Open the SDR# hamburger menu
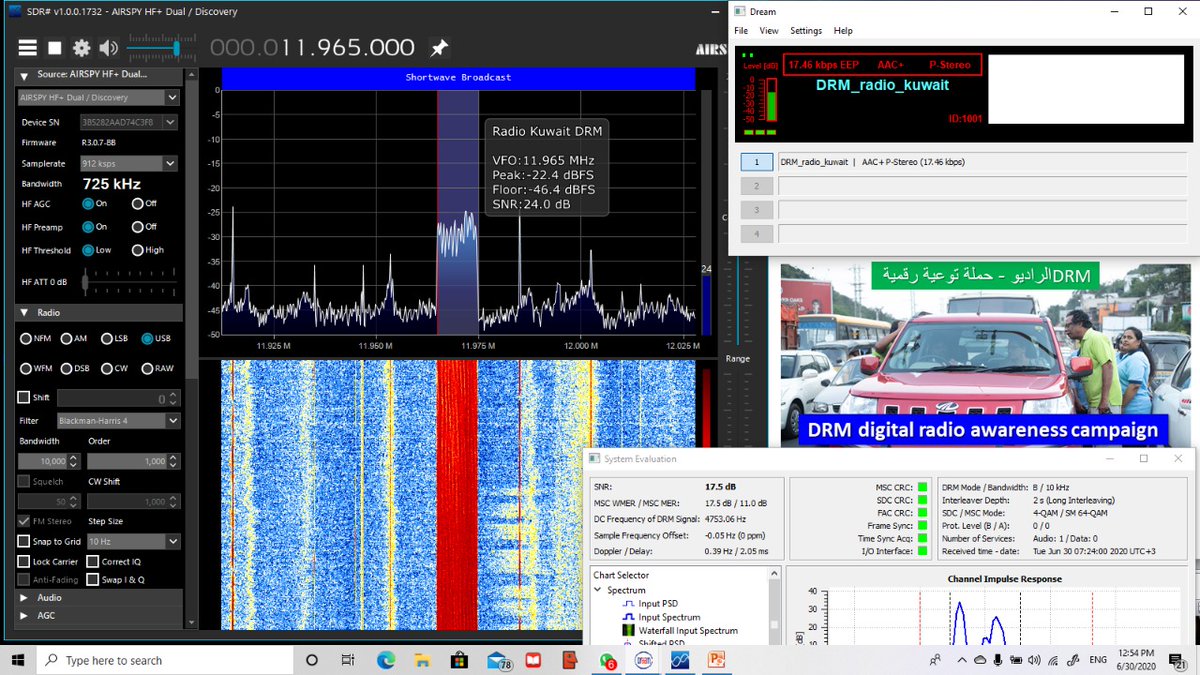Screen dimensions: 1200x675 [28, 47]
